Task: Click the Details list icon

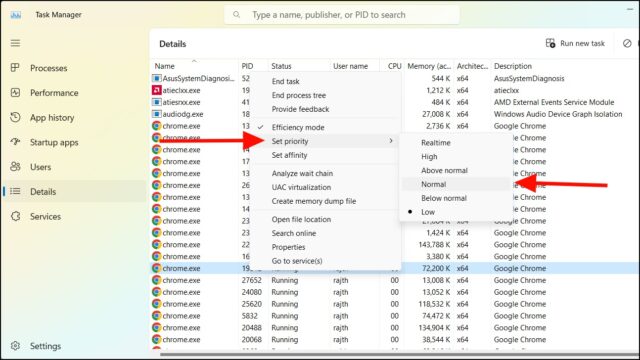Action: coord(15,191)
